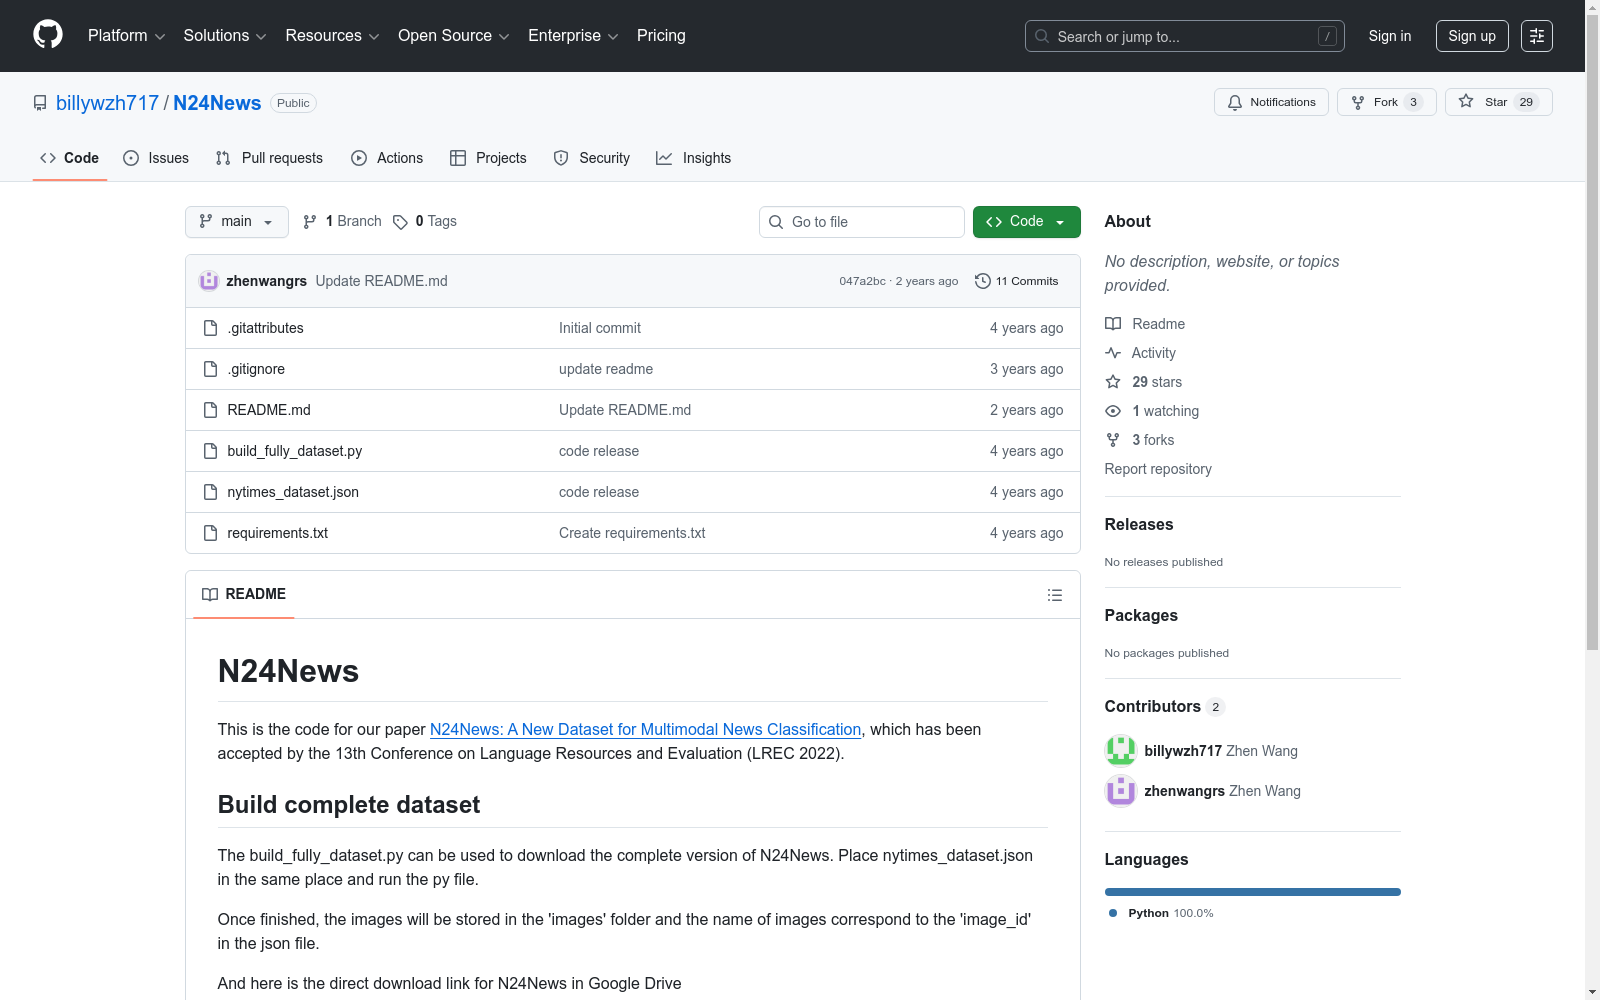Viewport: 1600px width, 1000px height.
Task: Click the file icon for requirements.txt
Action: (x=210, y=533)
